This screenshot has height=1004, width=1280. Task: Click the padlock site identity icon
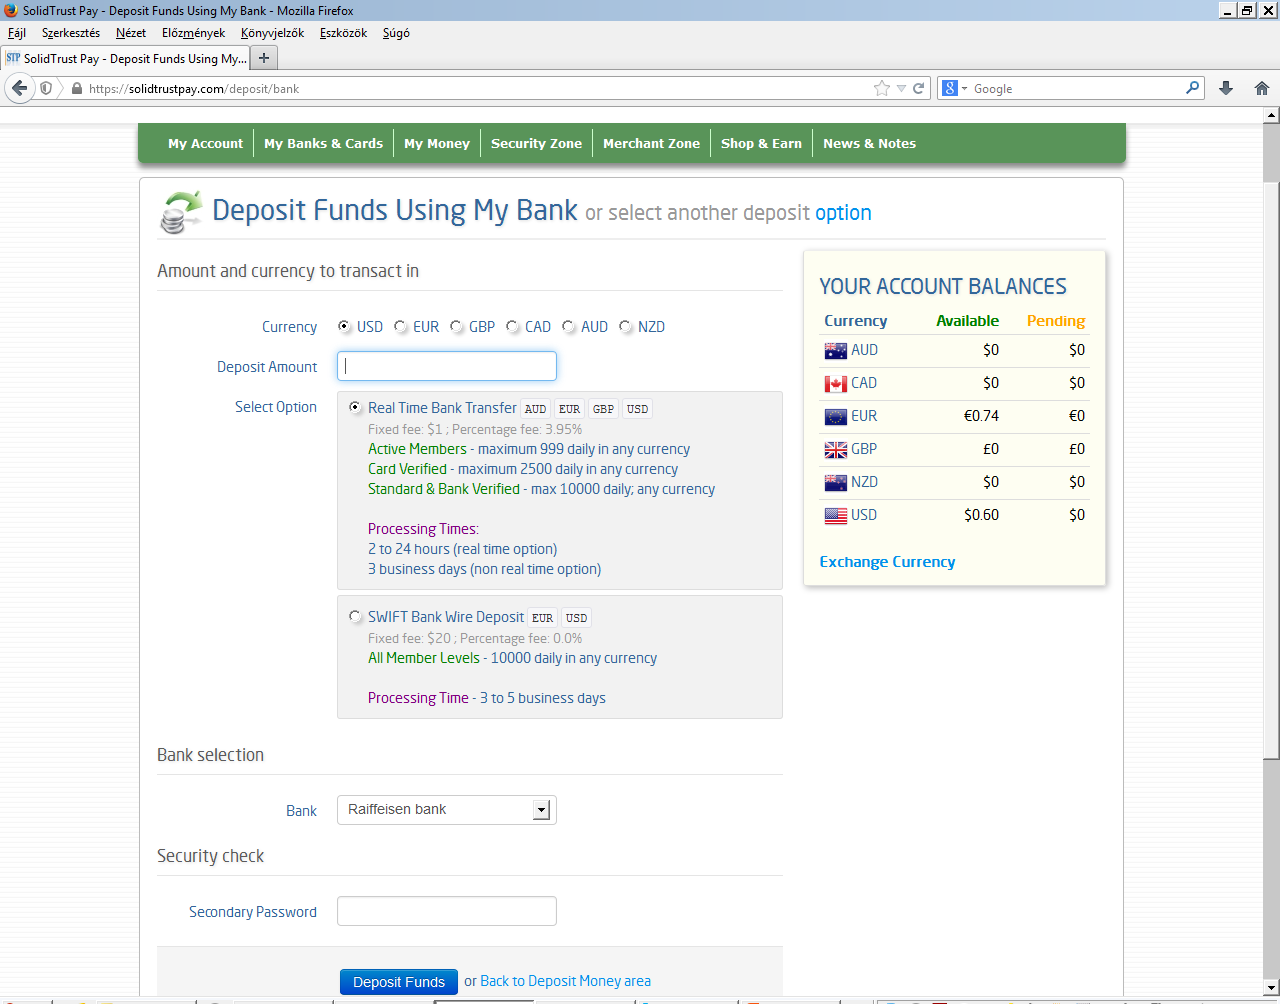pyautogui.click(x=76, y=88)
